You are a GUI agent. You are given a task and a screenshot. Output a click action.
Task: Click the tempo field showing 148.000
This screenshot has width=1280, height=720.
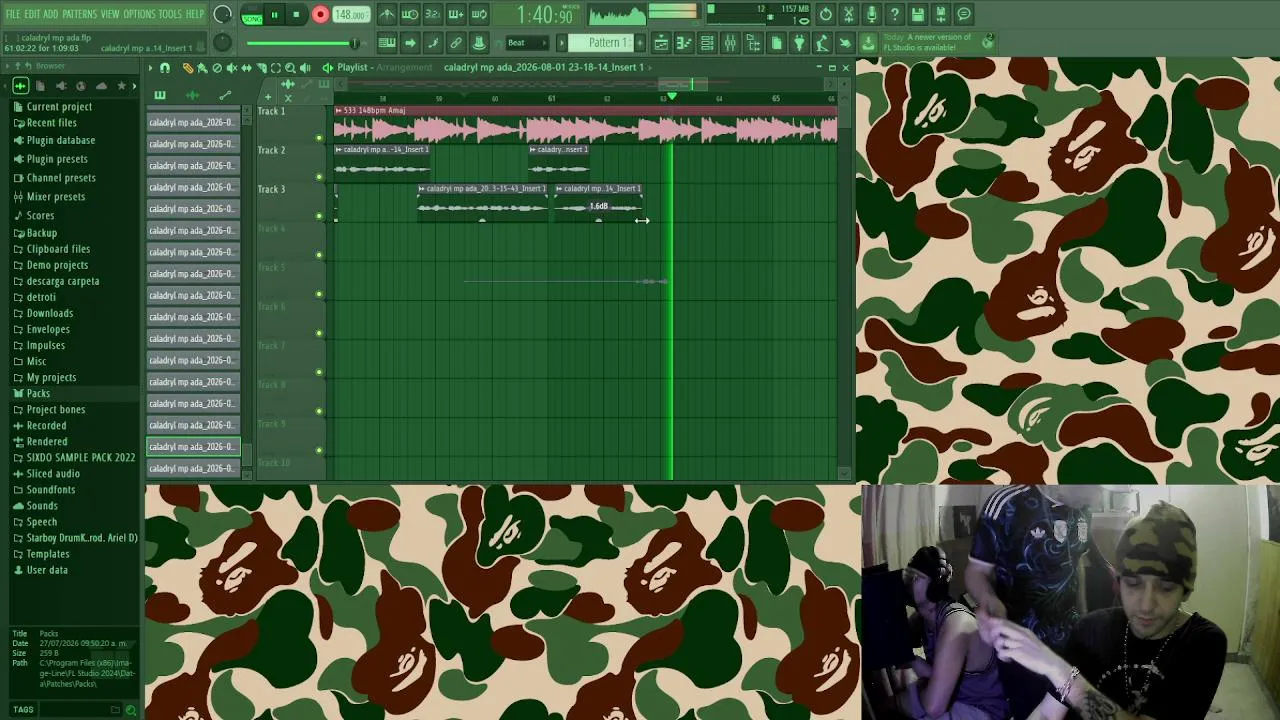point(350,15)
